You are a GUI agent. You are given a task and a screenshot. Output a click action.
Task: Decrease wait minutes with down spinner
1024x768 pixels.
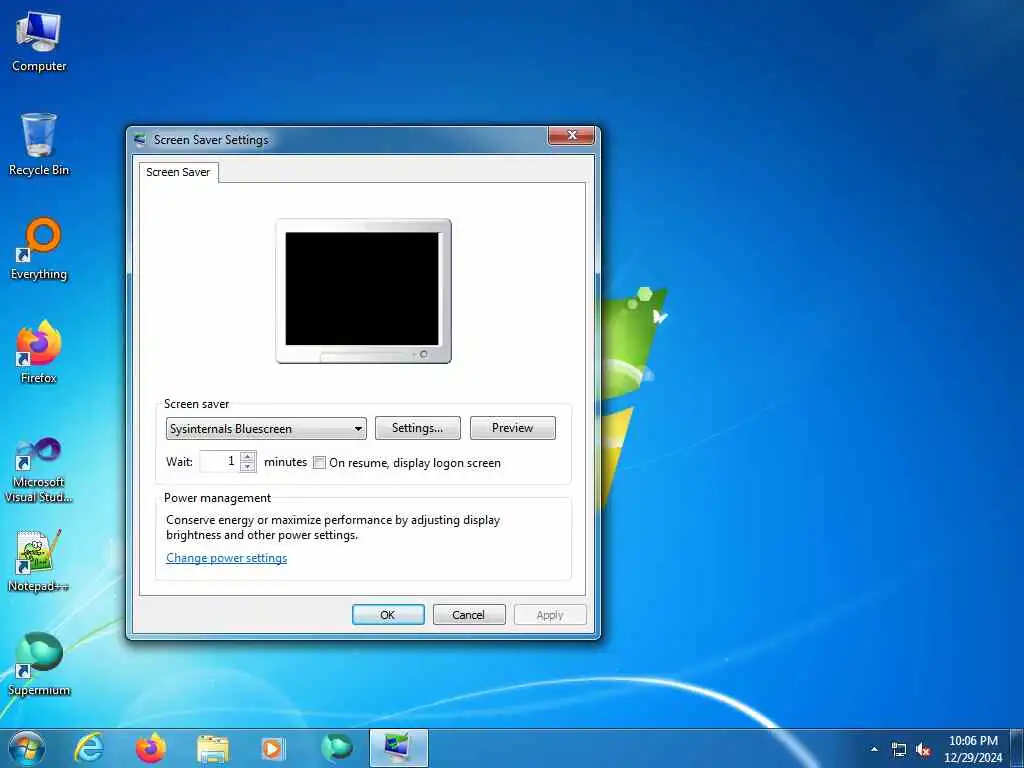click(x=248, y=466)
